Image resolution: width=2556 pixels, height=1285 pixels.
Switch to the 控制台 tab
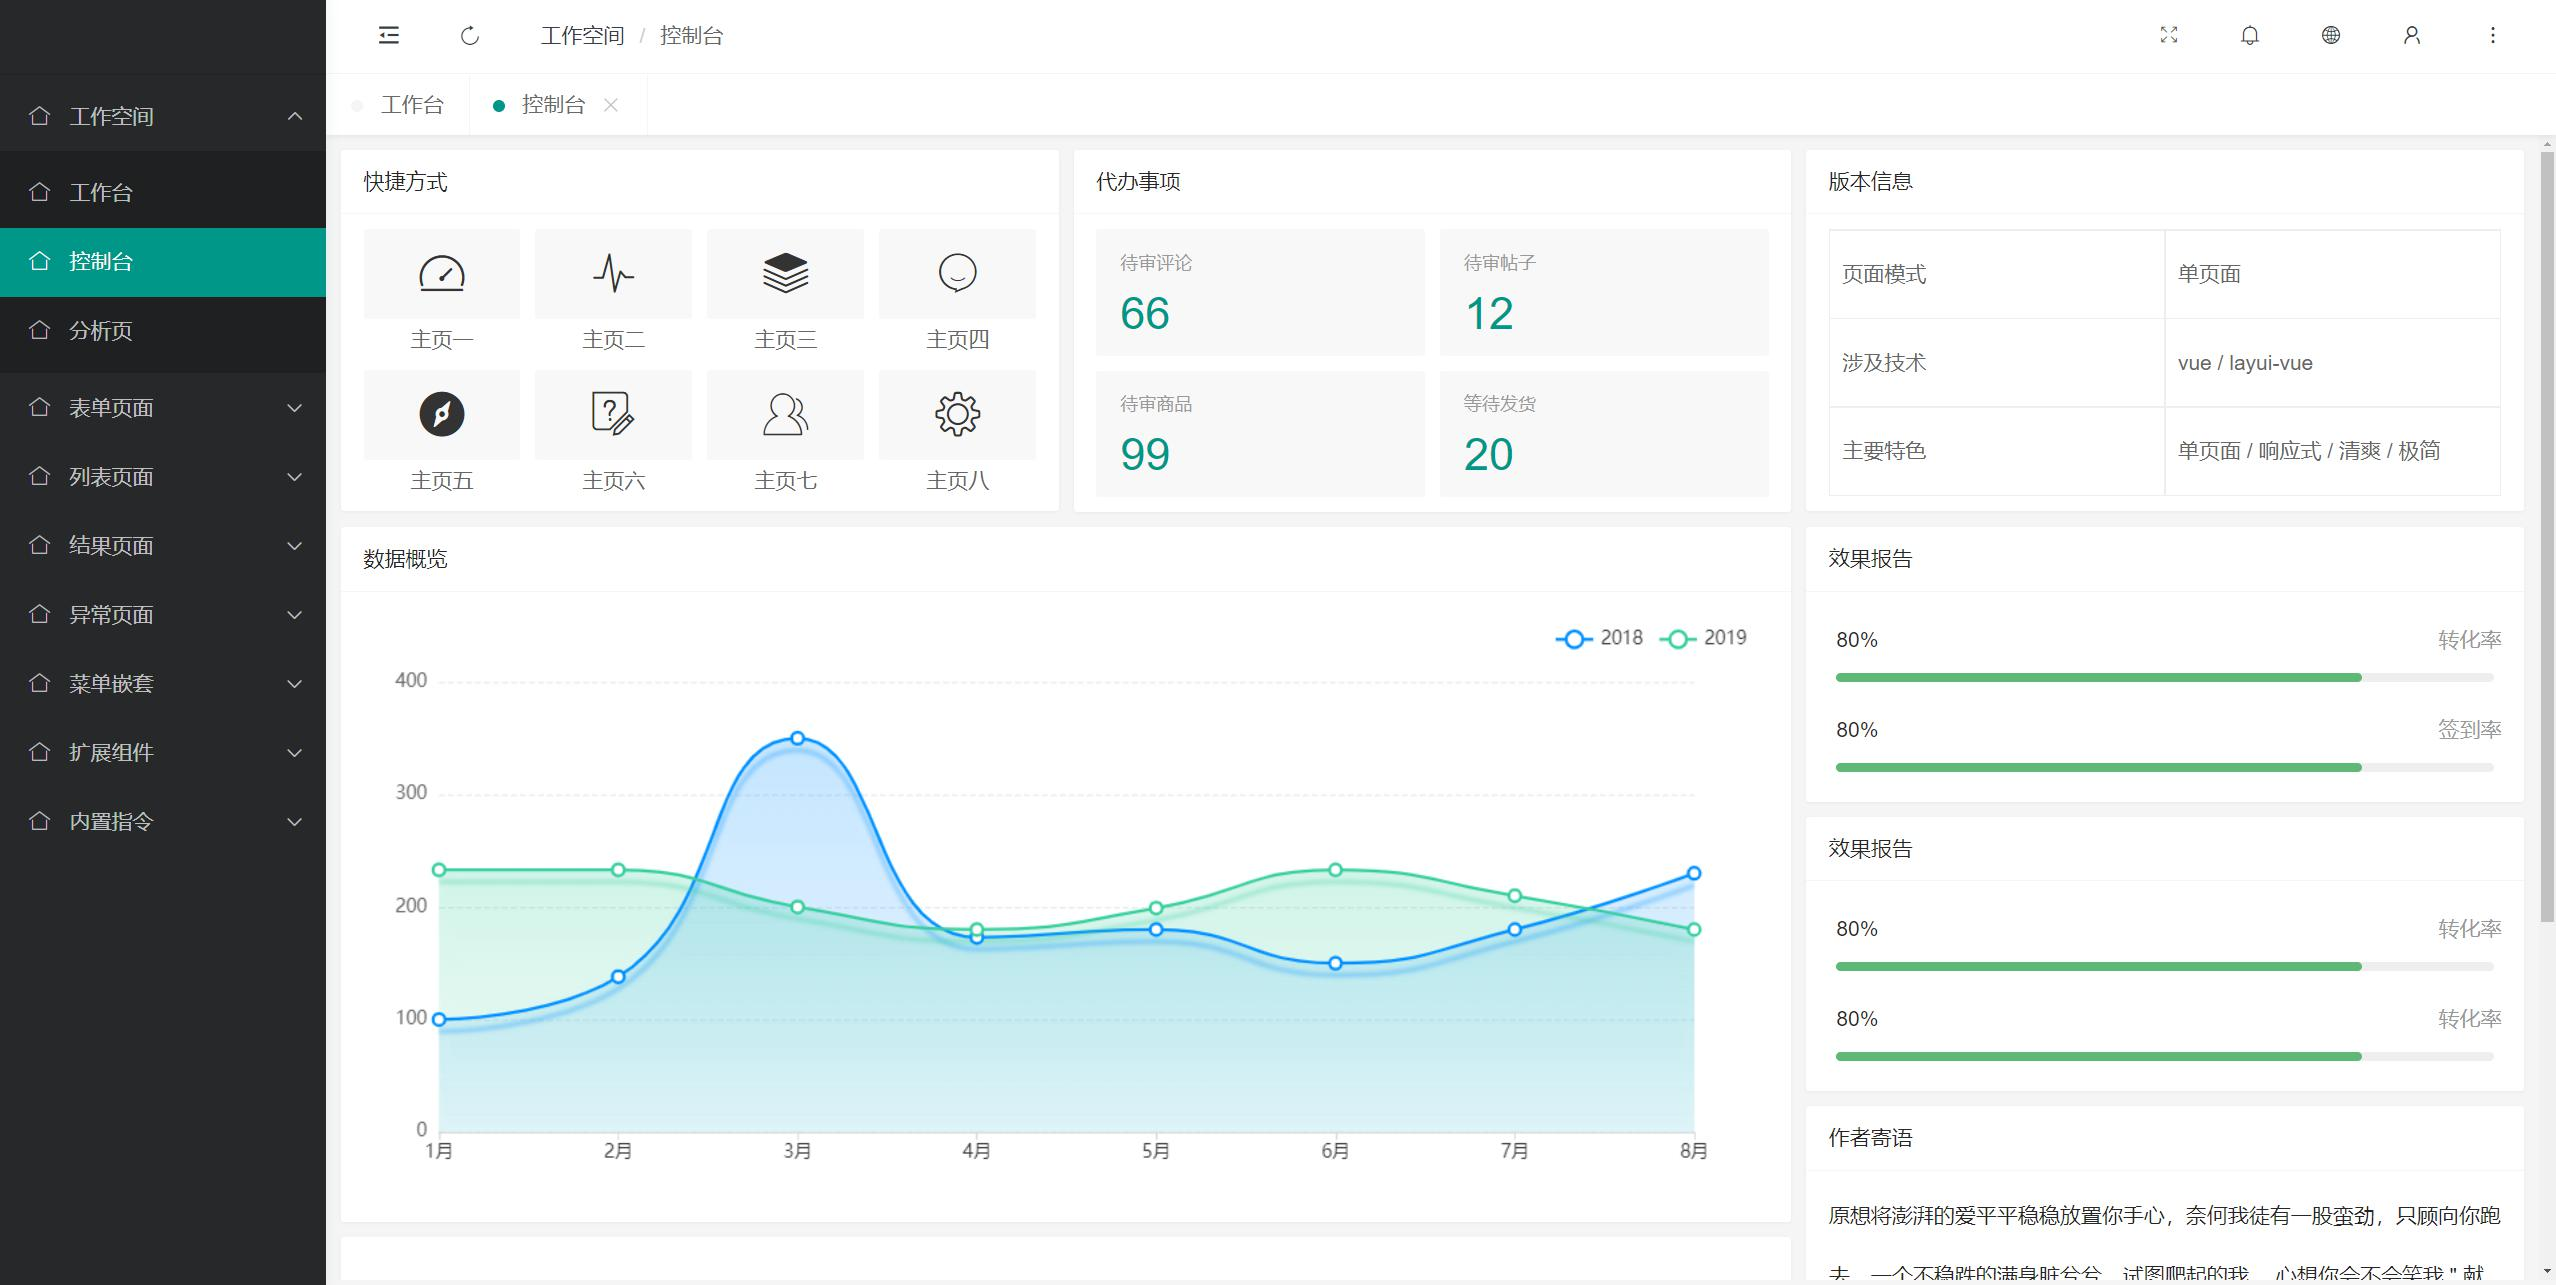click(552, 105)
